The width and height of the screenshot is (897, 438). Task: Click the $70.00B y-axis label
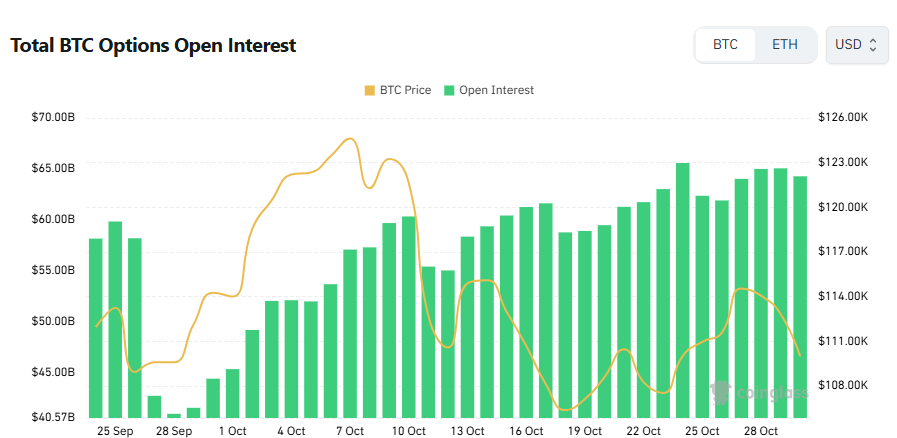pos(53,118)
